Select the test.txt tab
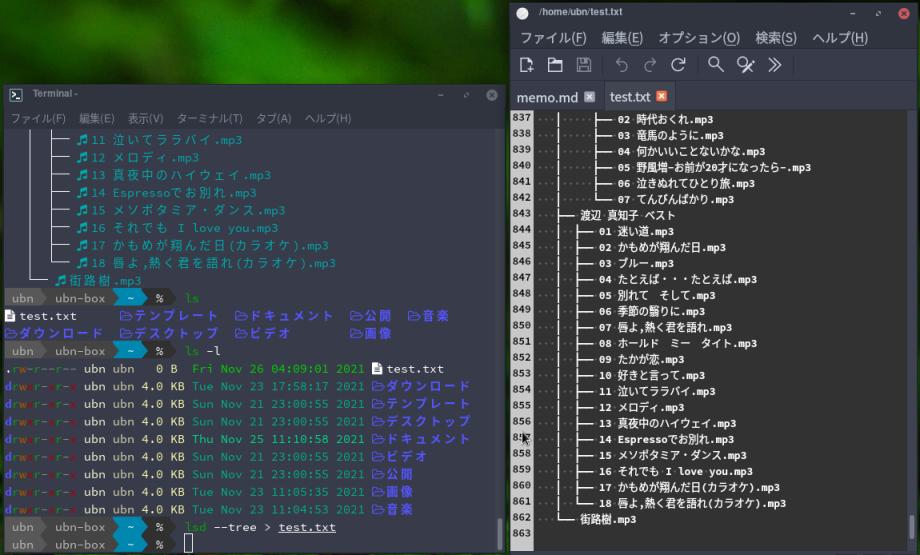Viewport: 920px width, 555px height. pyautogui.click(x=630, y=97)
